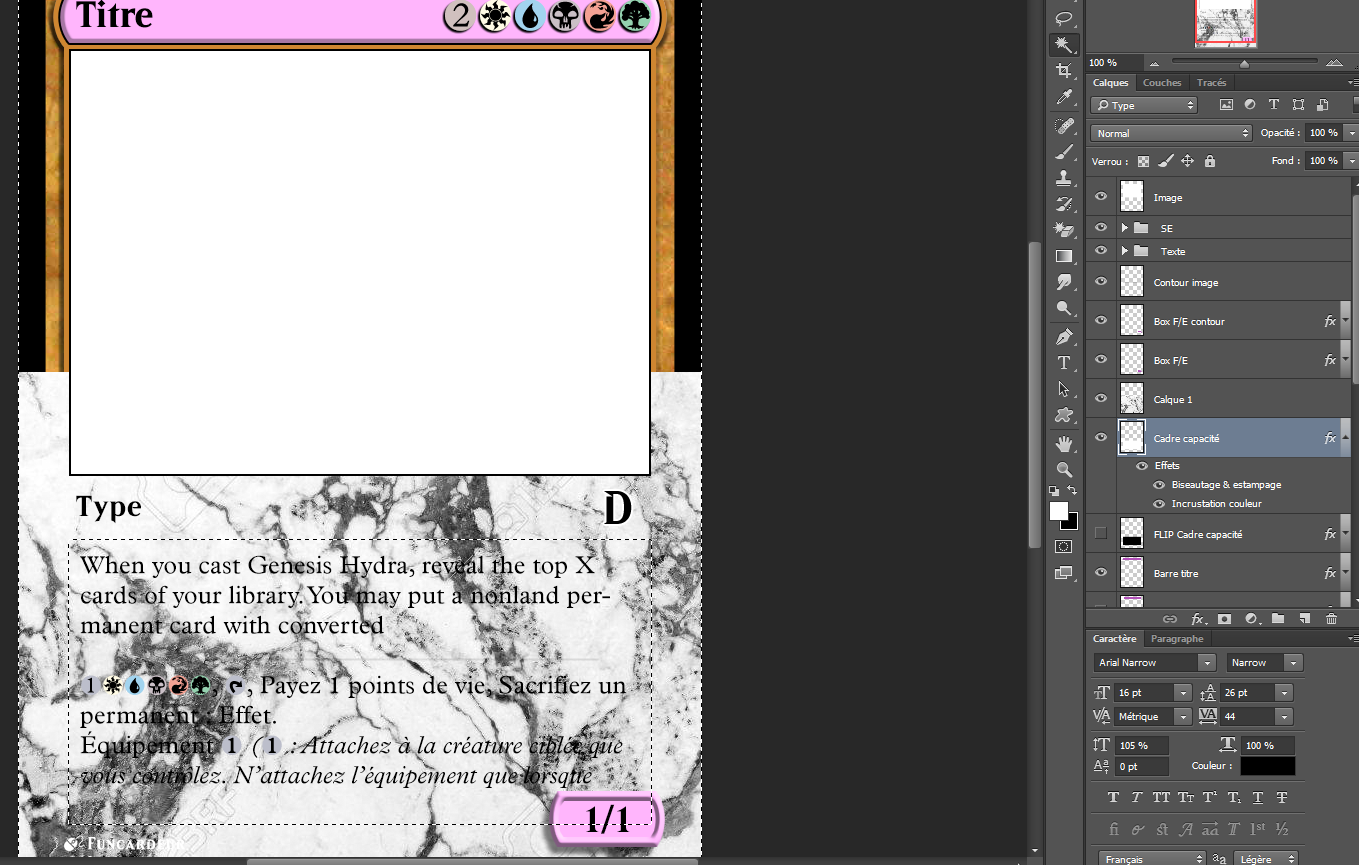The width and height of the screenshot is (1359, 865).
Task: Select the Eraser tool
Action: [x=1064, y=230]
